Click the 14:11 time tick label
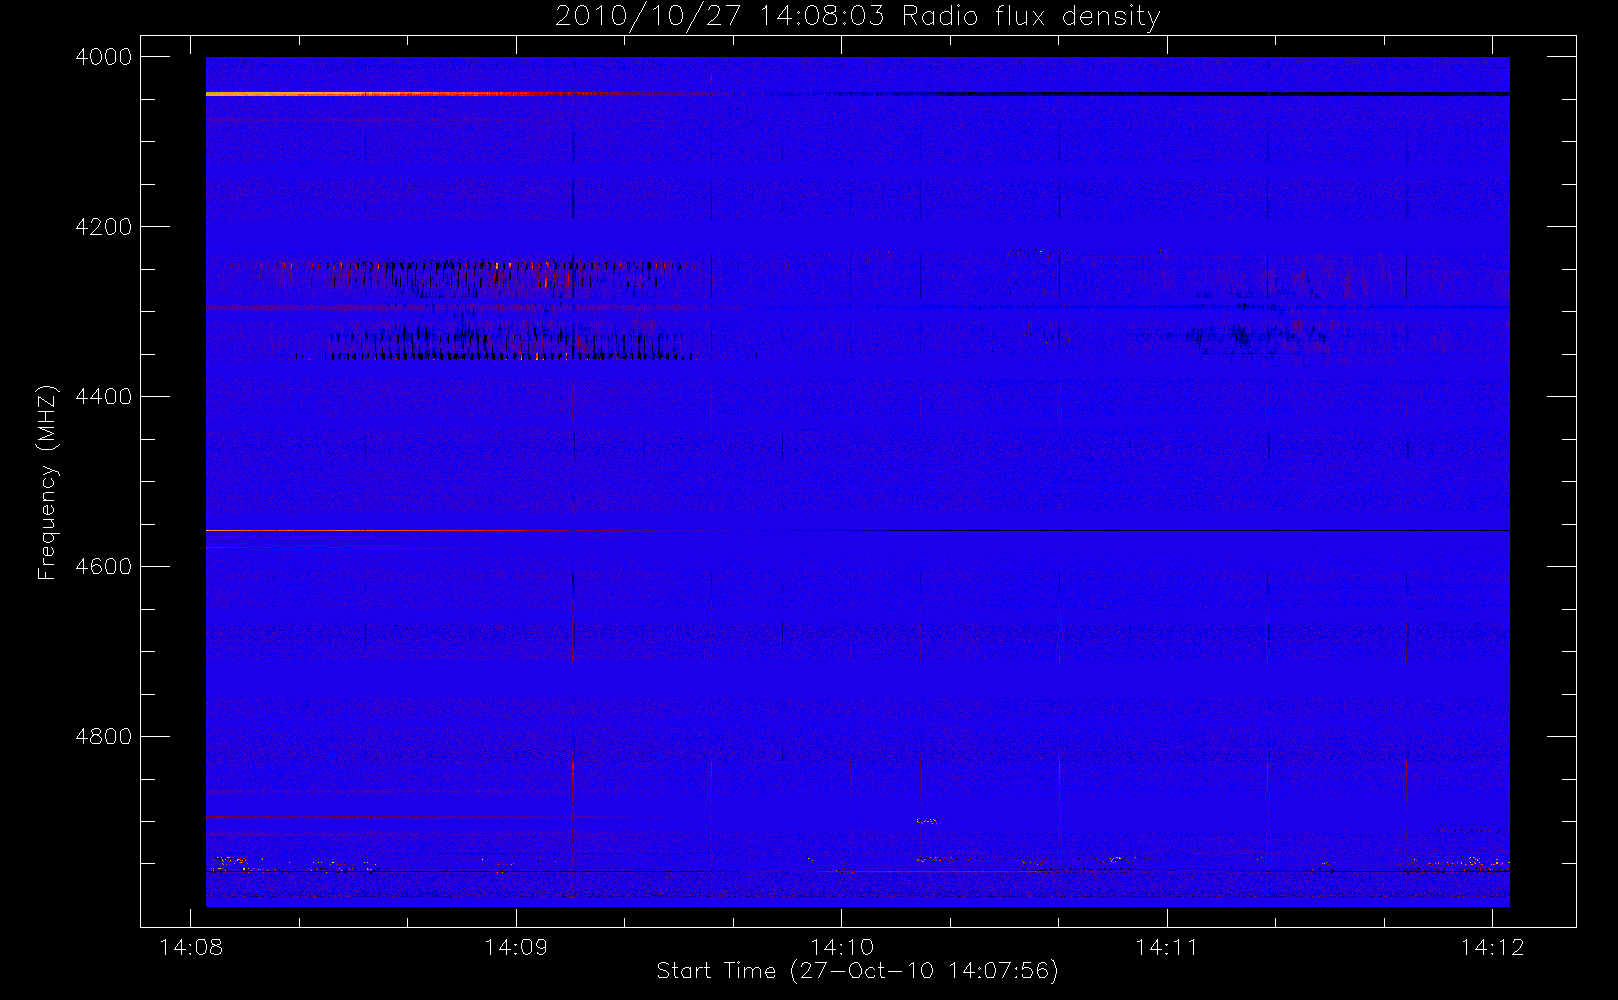Screen dimensions: 1618x1000 [x=1167, y=947]
